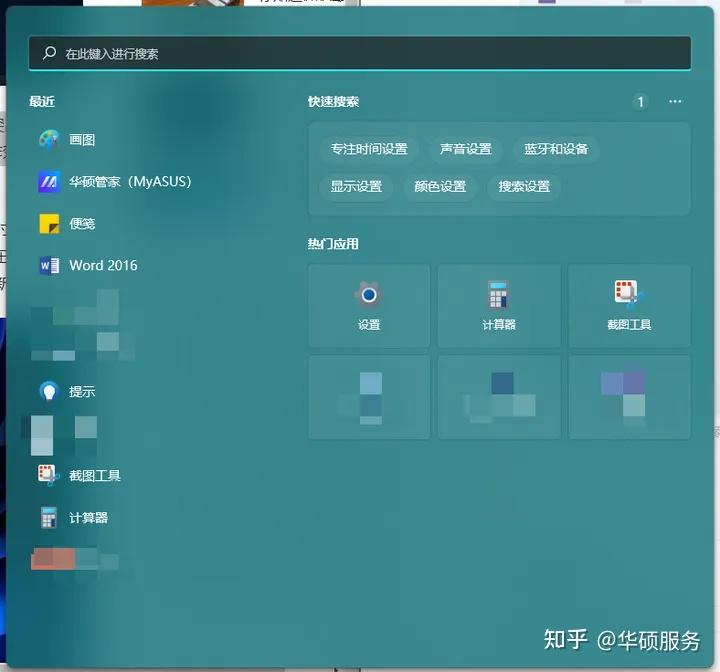Viewport: 720px width, 672px height.
Task: Open the three-dot more options menu
Action: pyautogui.click(x=675, y=102)
